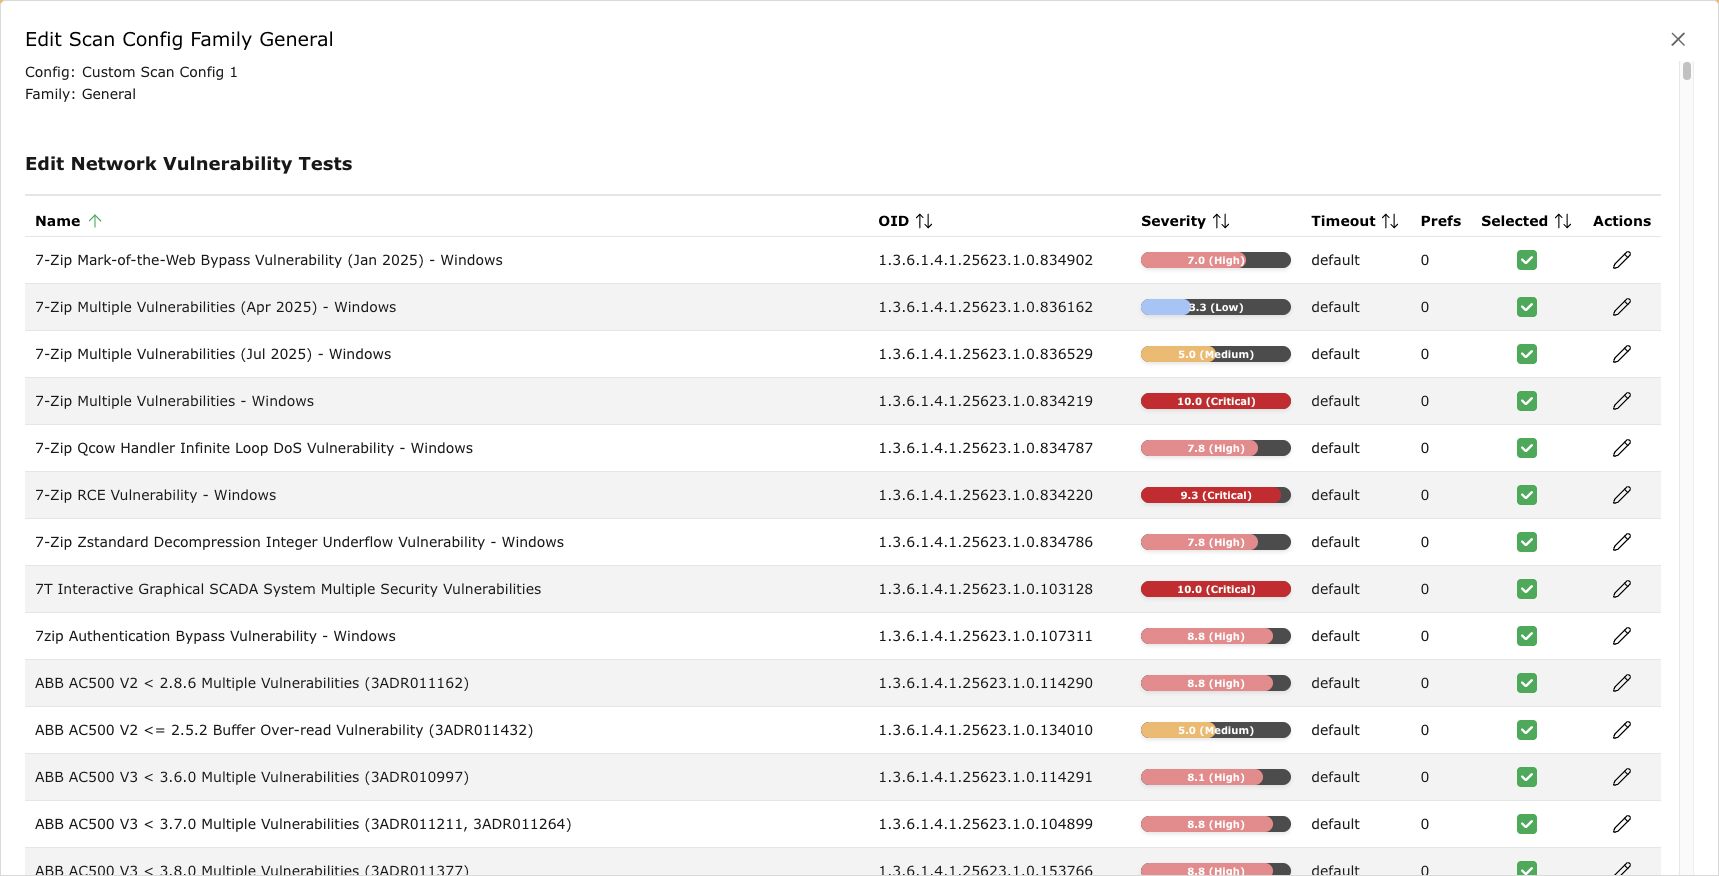Reverse Name column ascending sort arrow
The image size is (1719, 876).
[95, 221]
